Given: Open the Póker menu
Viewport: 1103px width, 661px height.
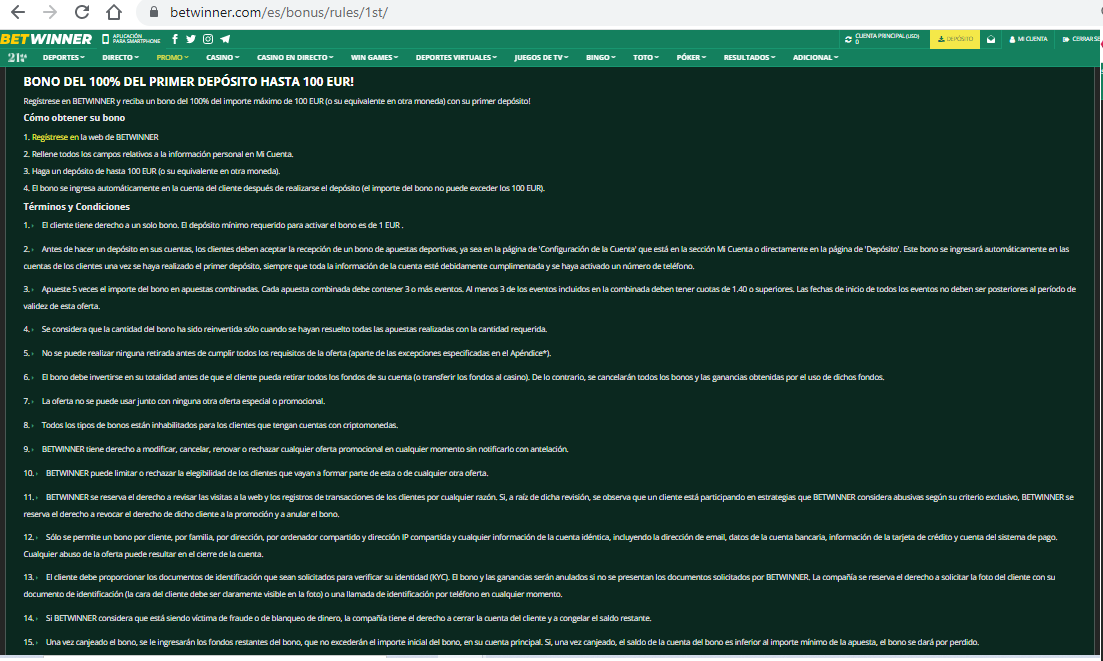Looking at the screenshot, I should coord(691,57).
